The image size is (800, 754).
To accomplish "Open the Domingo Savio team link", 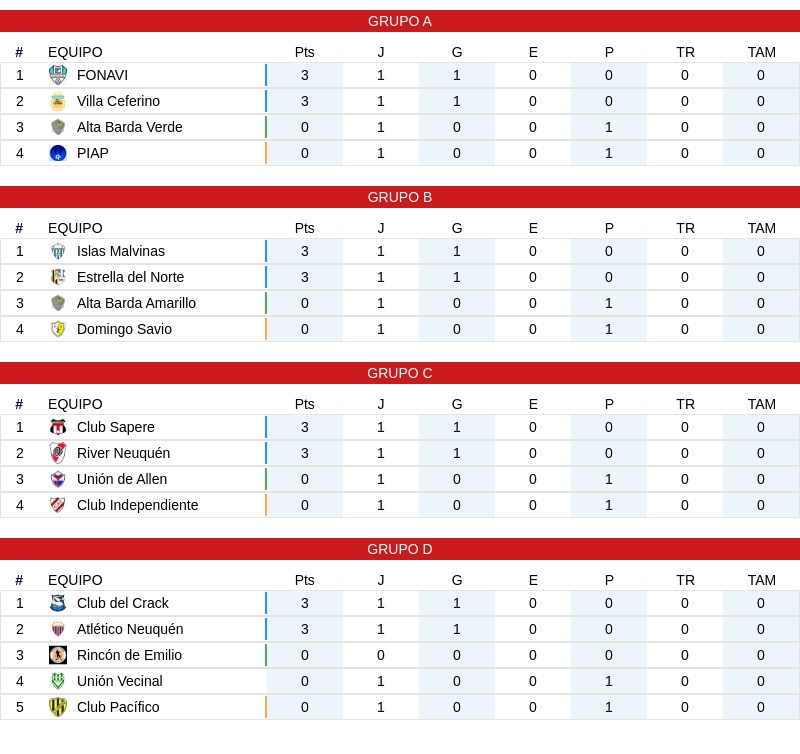I will pyautogui.click(x=124, y=329).
